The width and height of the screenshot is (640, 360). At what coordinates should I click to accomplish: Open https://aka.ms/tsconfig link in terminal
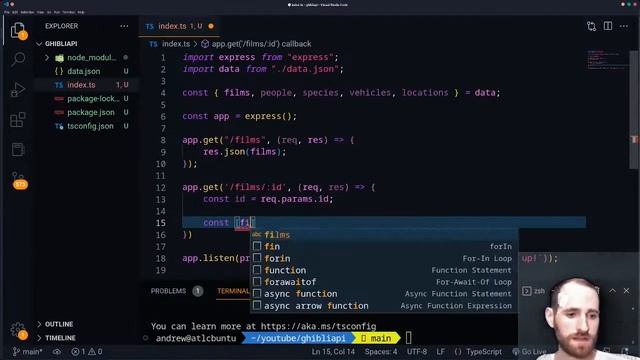pos(318,326)
